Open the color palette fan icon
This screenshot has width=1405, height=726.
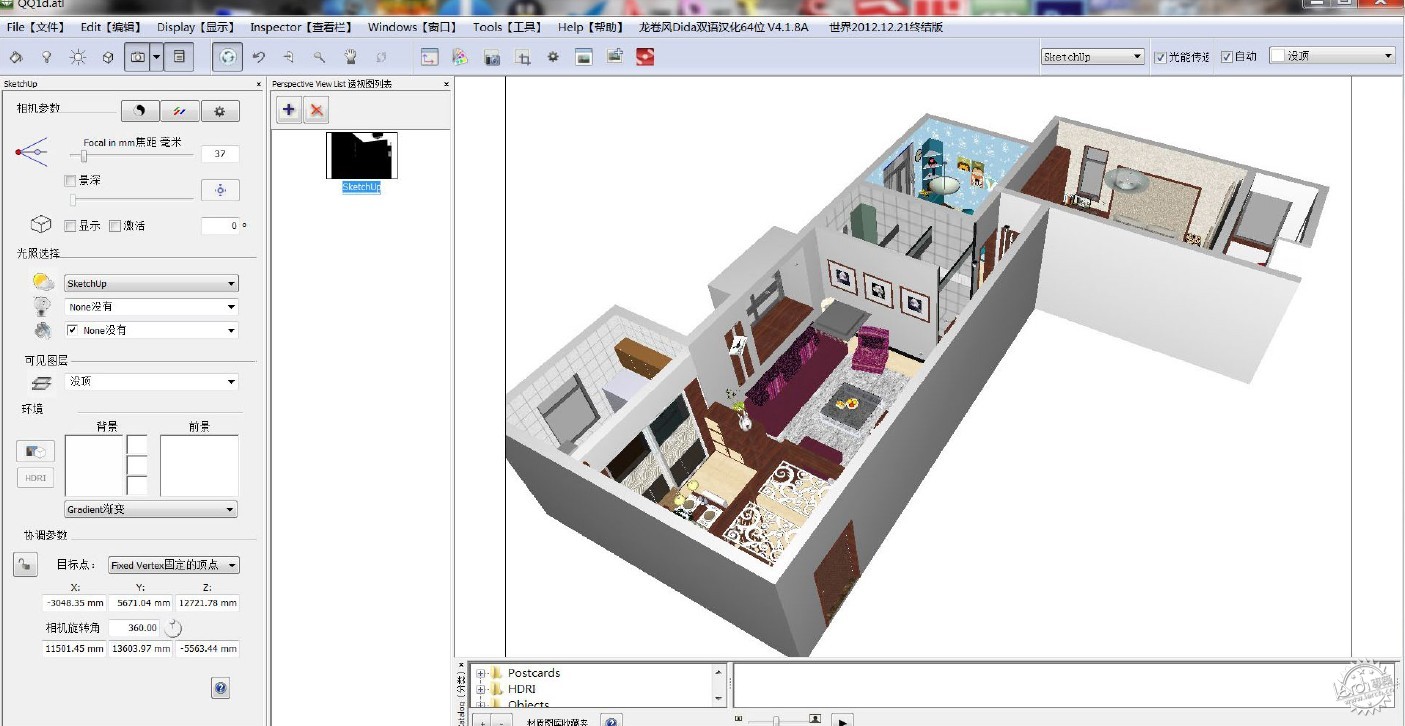tap(460, 57)
